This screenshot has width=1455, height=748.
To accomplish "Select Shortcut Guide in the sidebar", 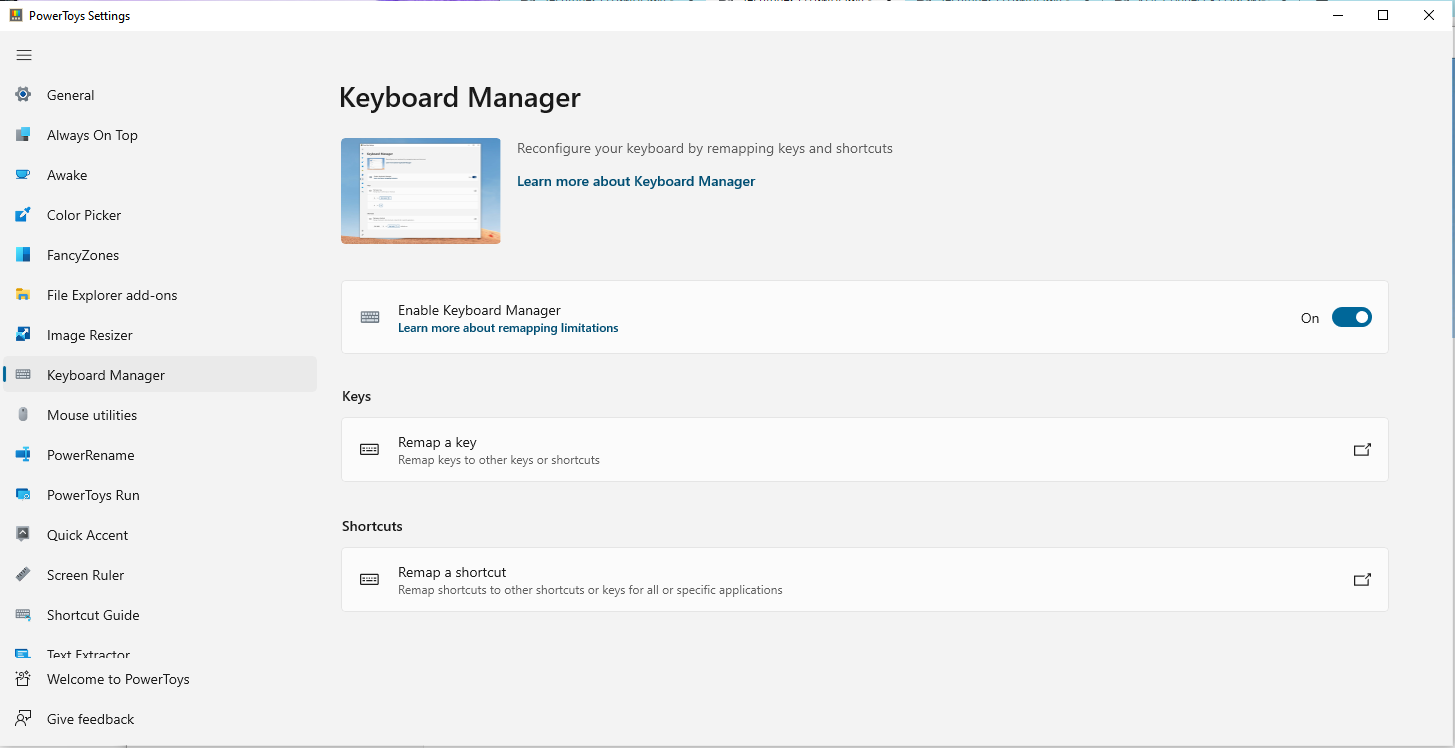I will 93,615.
